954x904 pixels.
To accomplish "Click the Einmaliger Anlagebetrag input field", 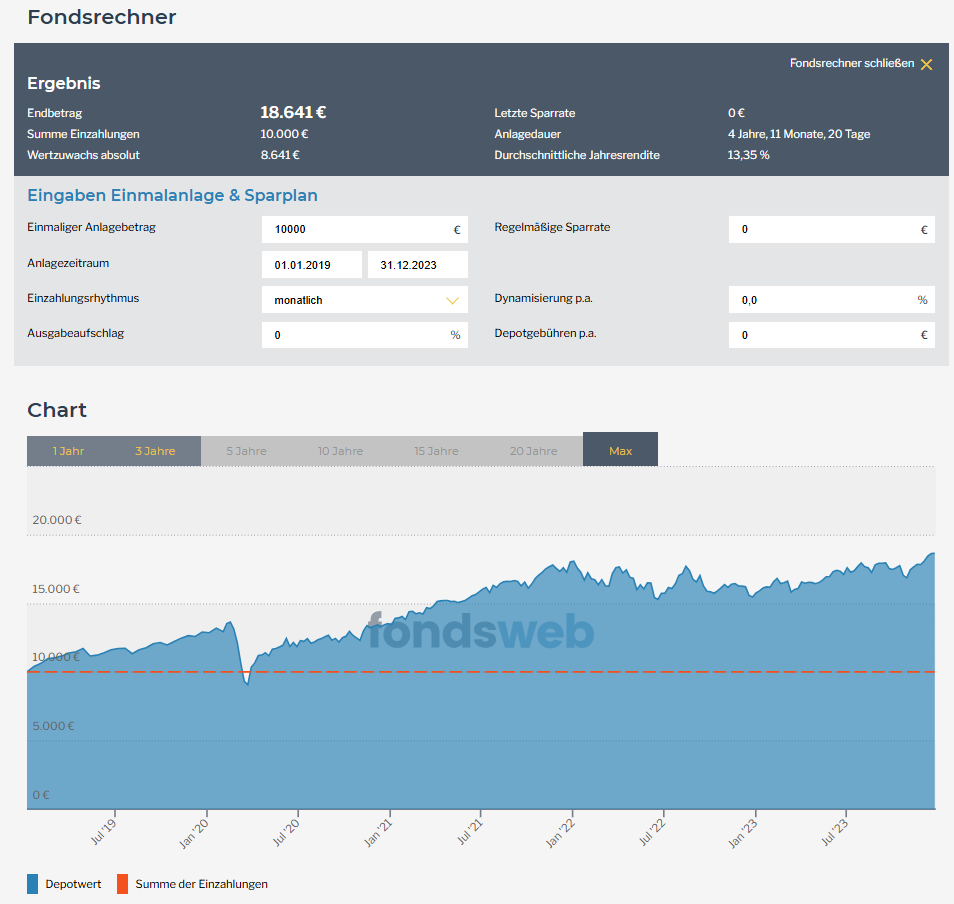I will coord(355,229).
